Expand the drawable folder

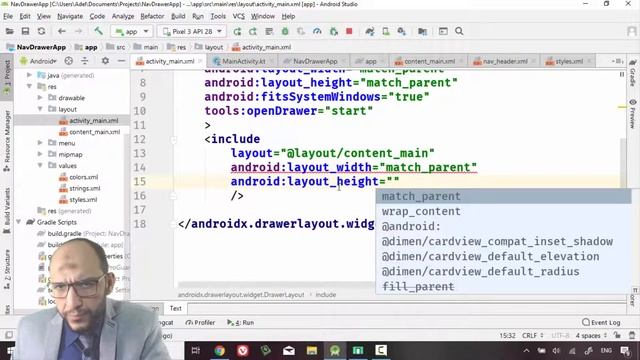tap(40, 98)
